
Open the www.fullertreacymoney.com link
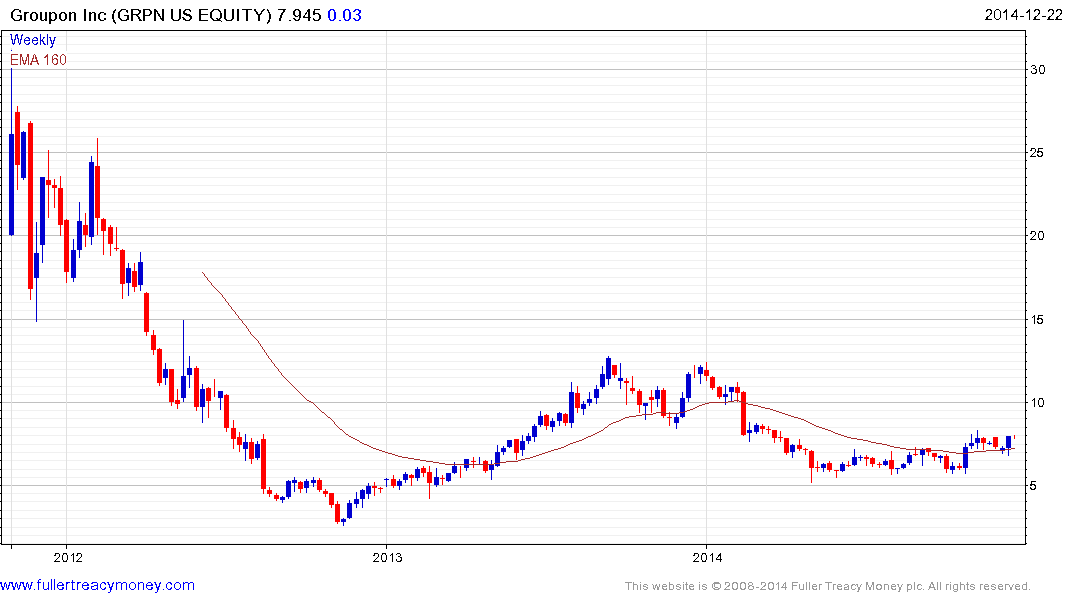click(97, 585)
